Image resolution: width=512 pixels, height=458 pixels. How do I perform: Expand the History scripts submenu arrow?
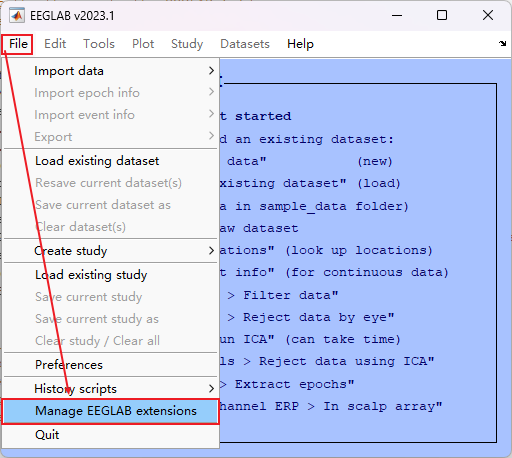click(211, 388)
